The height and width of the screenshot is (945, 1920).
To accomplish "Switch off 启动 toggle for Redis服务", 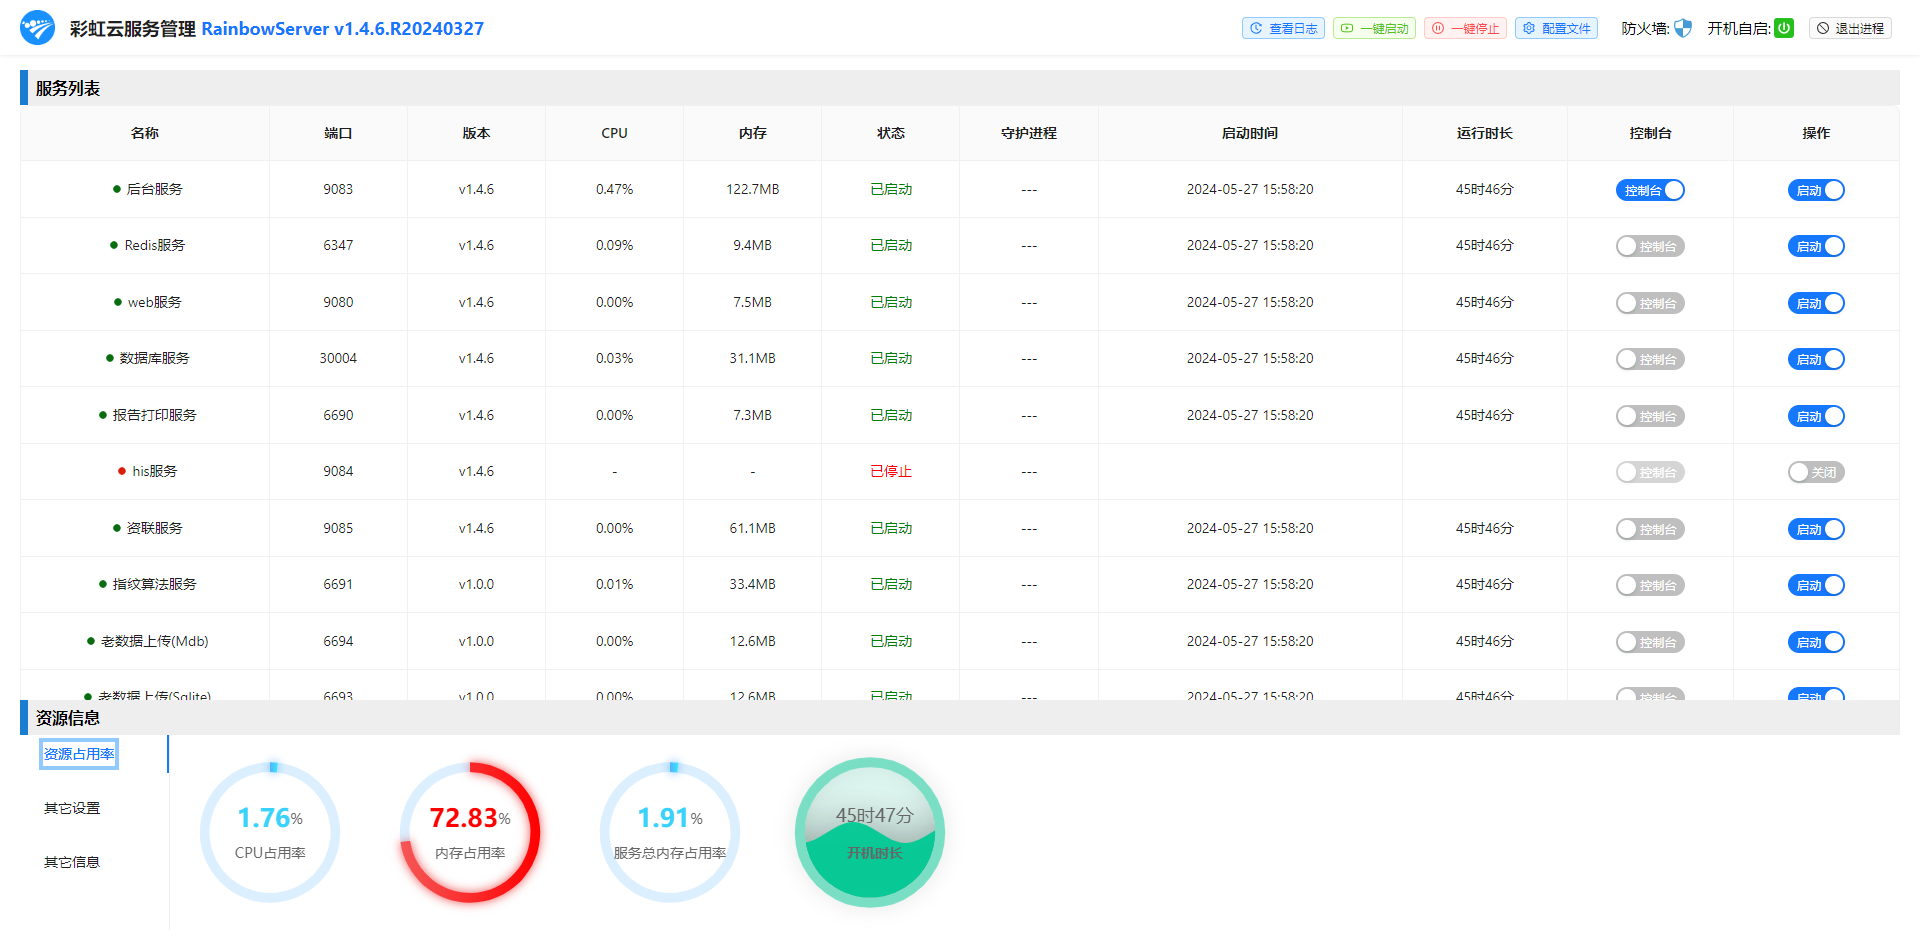I will click(1816, 246).
